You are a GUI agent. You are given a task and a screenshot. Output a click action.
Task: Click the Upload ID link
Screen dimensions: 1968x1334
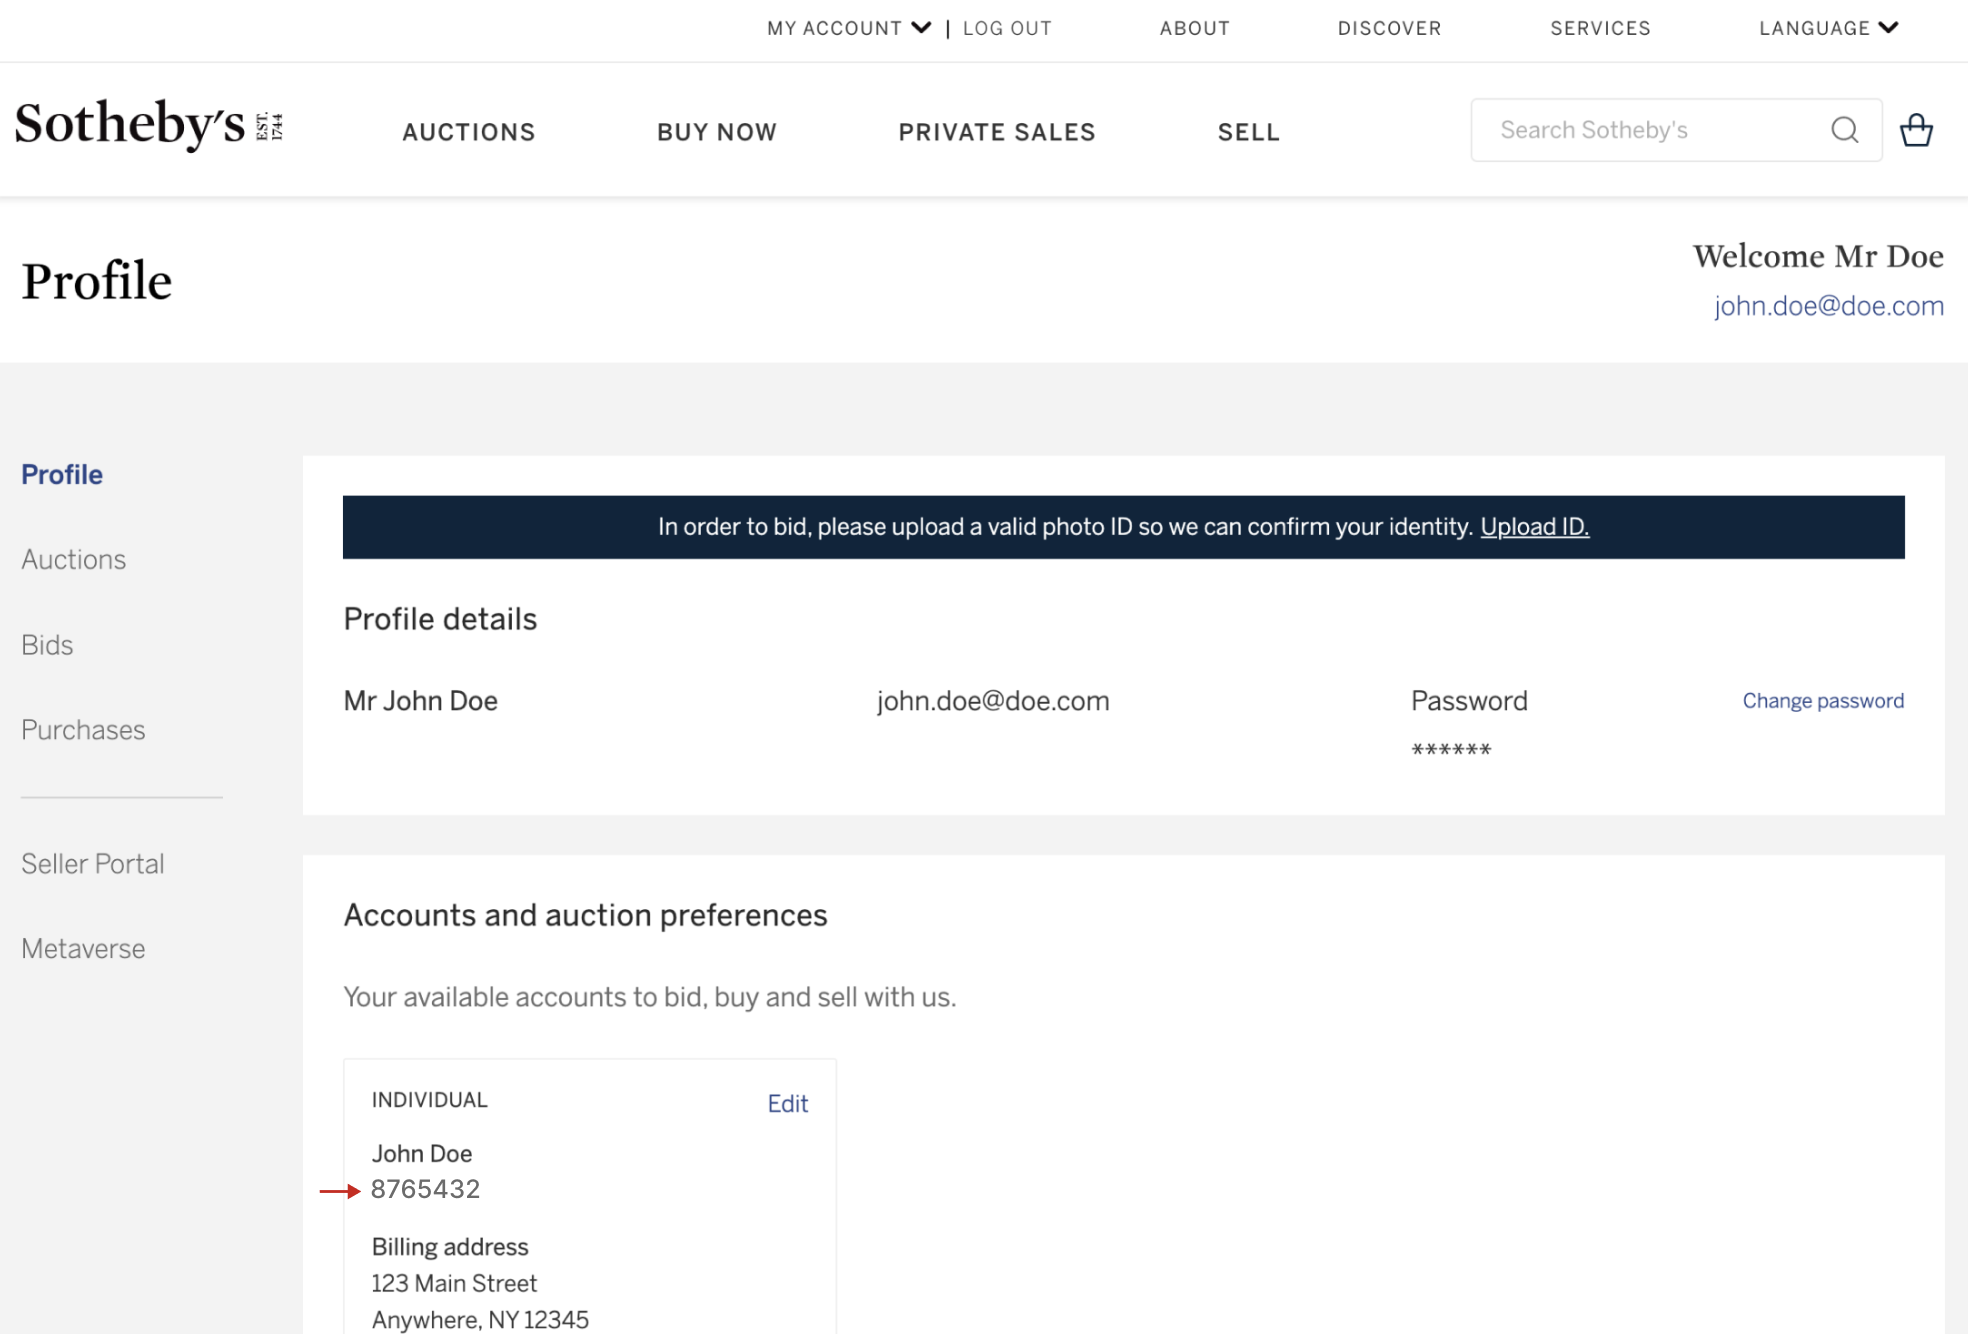point(1534,527)
